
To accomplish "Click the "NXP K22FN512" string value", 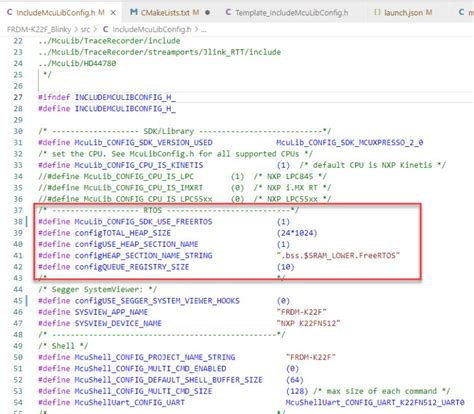I will (x=308, y=323).
